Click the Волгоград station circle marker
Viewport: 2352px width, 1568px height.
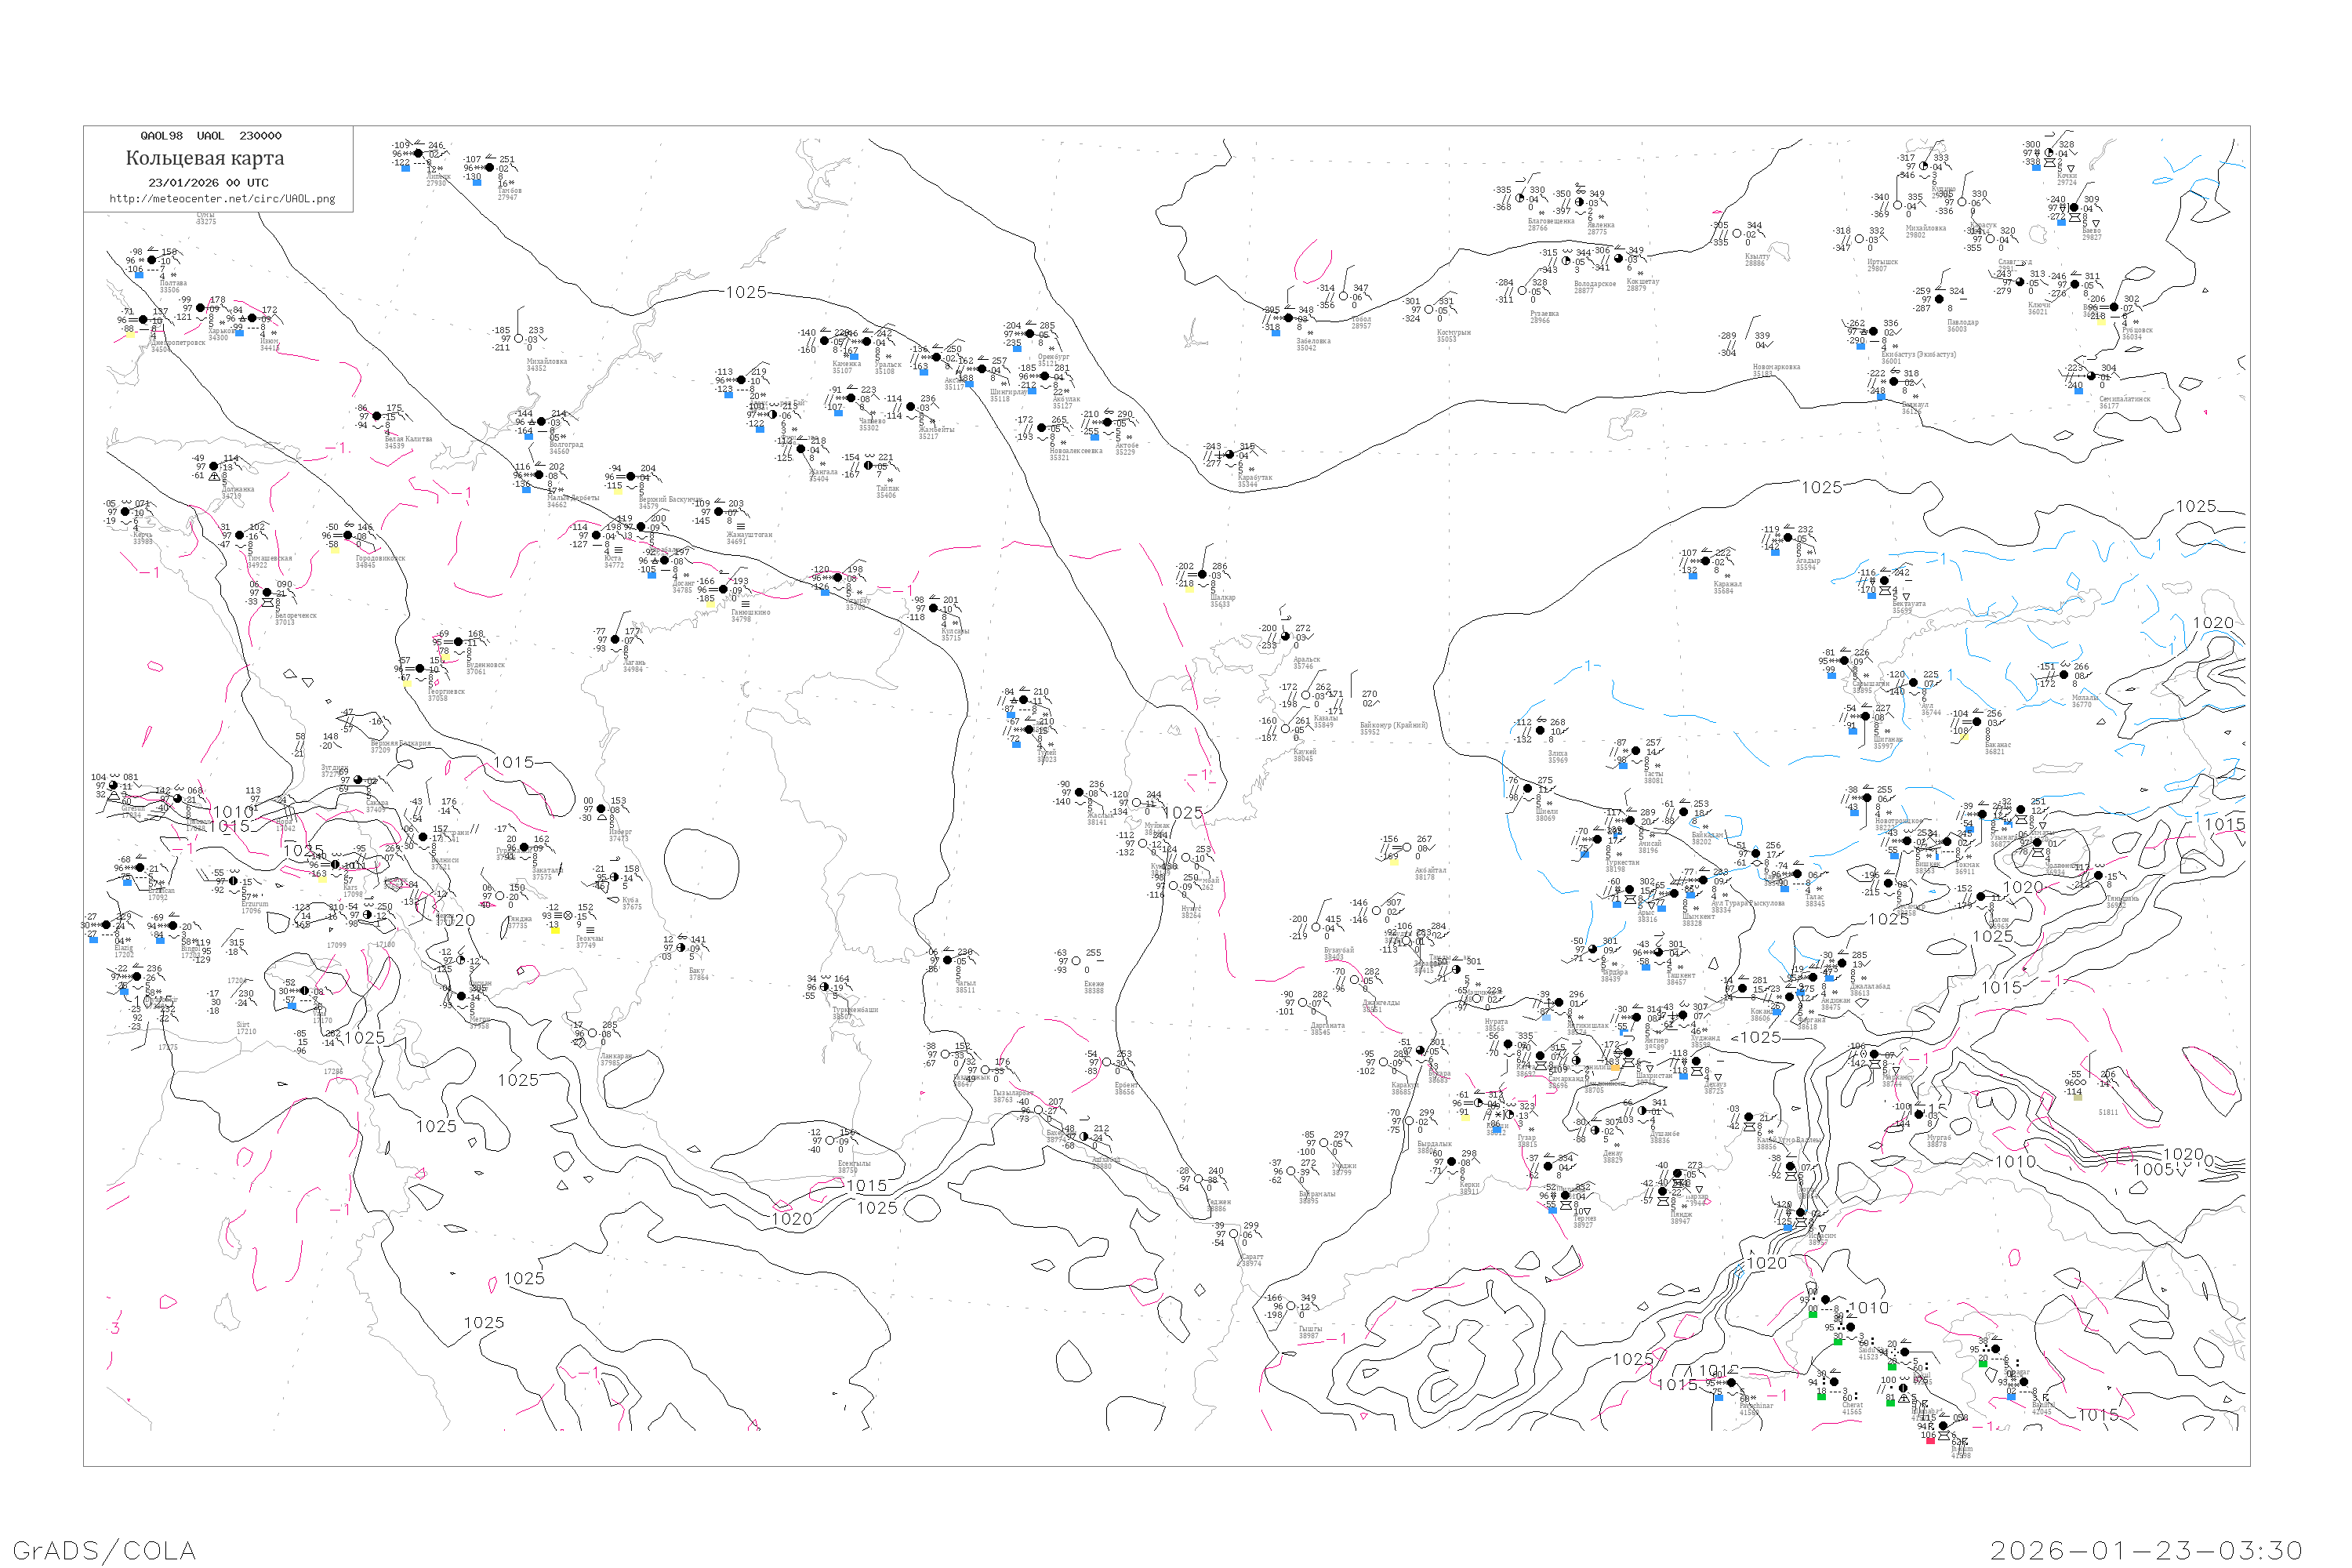541,422
